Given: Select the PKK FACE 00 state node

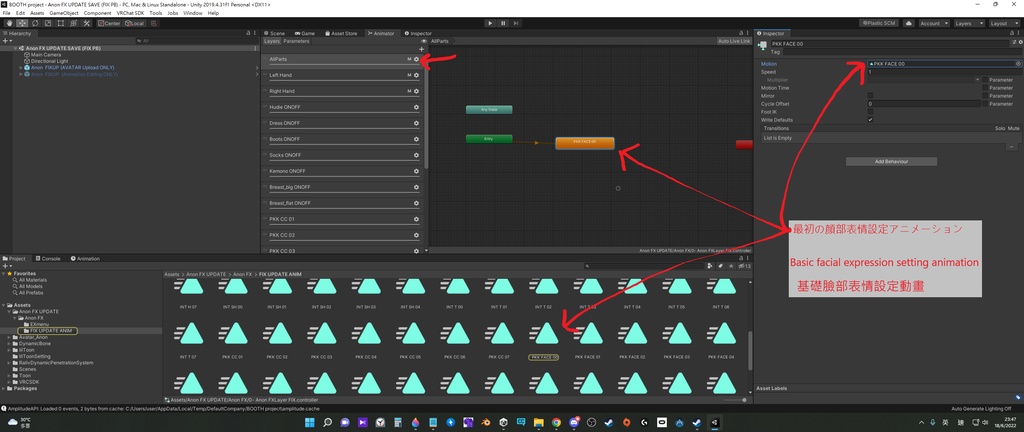Looking at the screenshot, I should click(x=584, y=143).
